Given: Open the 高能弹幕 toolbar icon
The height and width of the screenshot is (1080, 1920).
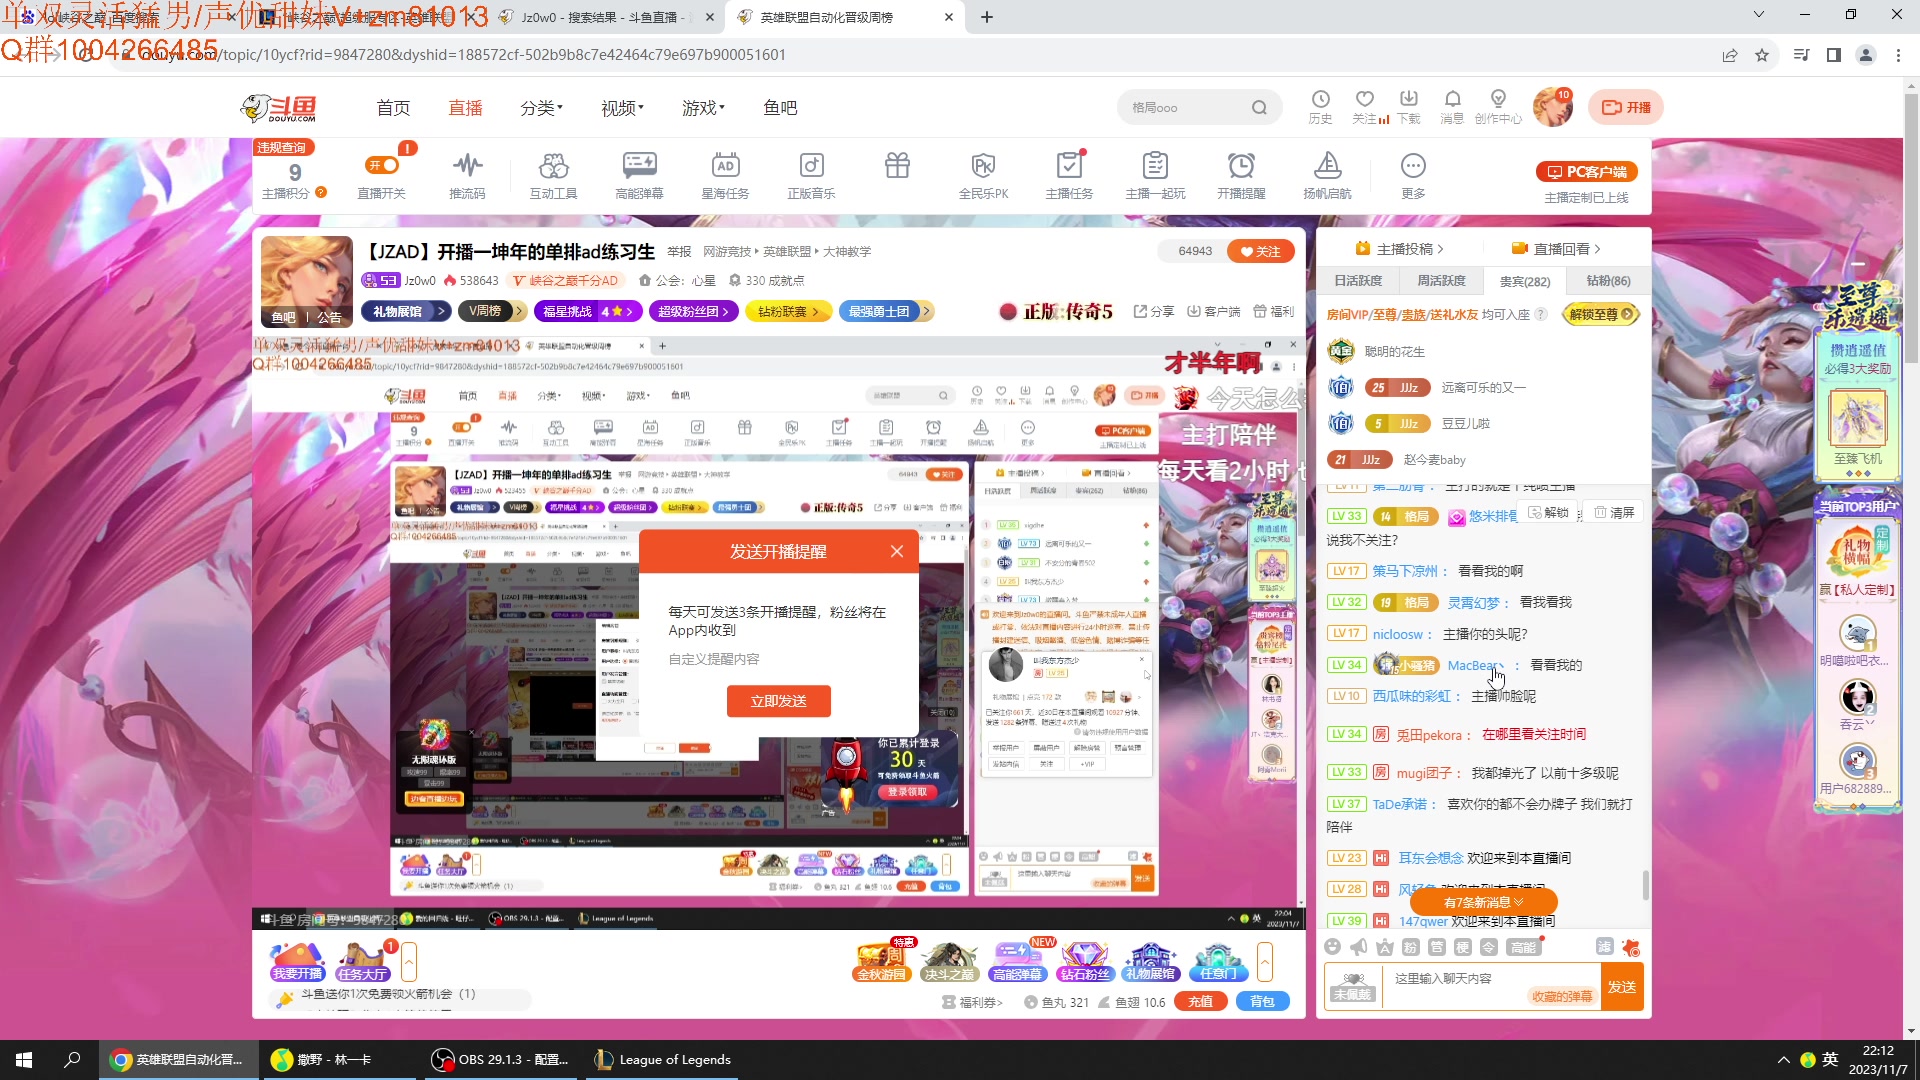Looking at the screenshot, I should coord(639,174).
